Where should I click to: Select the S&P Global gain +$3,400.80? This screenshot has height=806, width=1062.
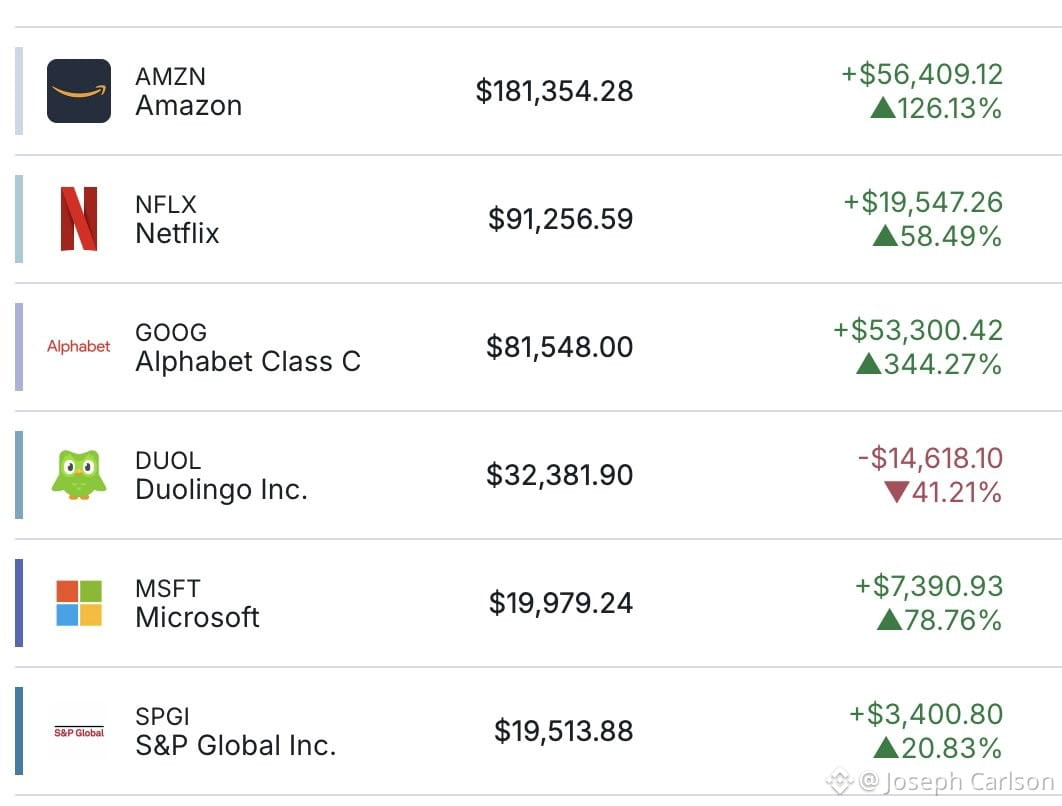[x=926, y=714]
